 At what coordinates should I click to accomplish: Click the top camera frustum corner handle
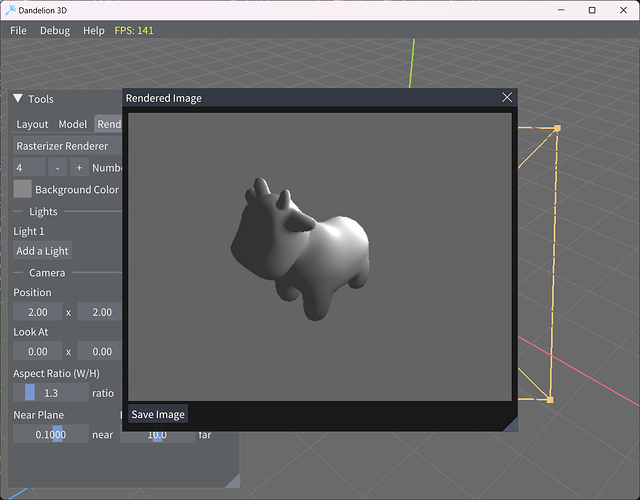point(558,128)
